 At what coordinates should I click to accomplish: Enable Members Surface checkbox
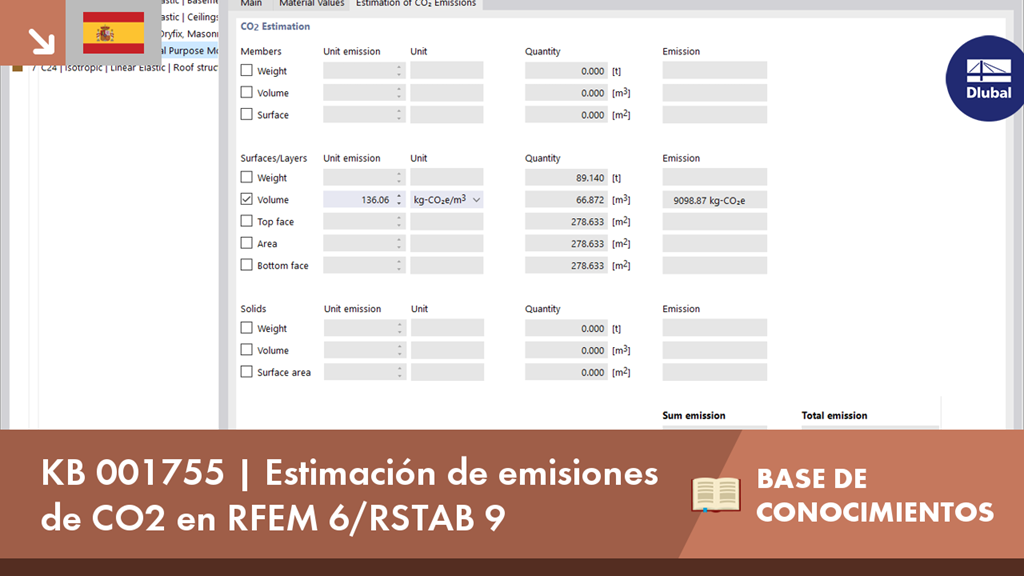pos(246,114)
